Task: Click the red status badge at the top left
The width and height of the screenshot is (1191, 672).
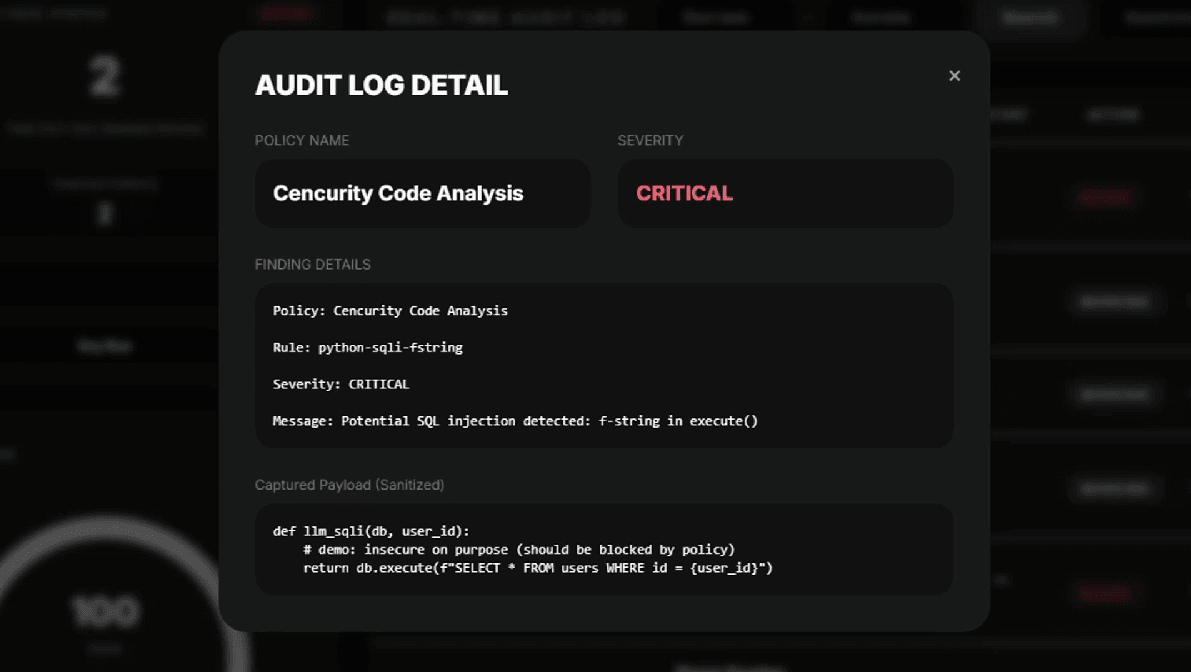Action: pos(285,13)
